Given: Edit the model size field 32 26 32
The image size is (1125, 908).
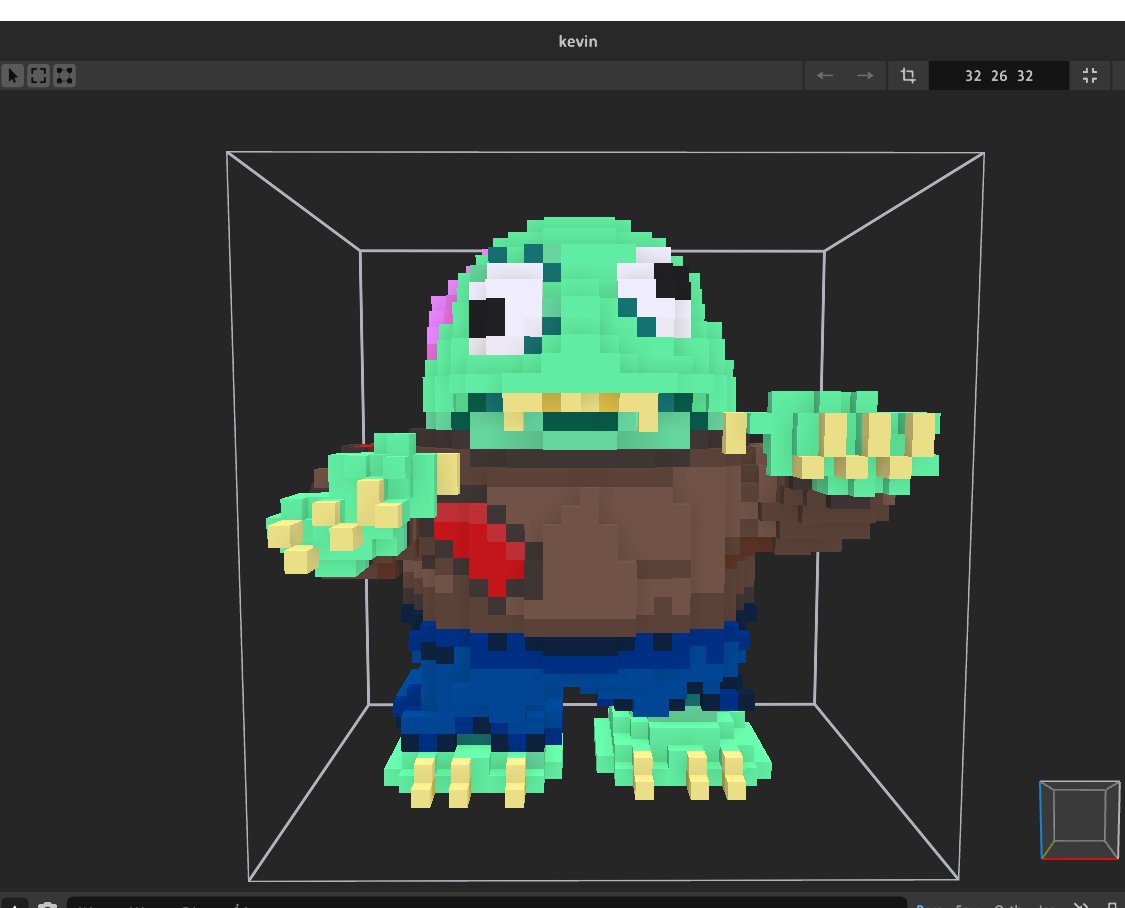Looking at the screenshot, I should click(x=999, y=76).
